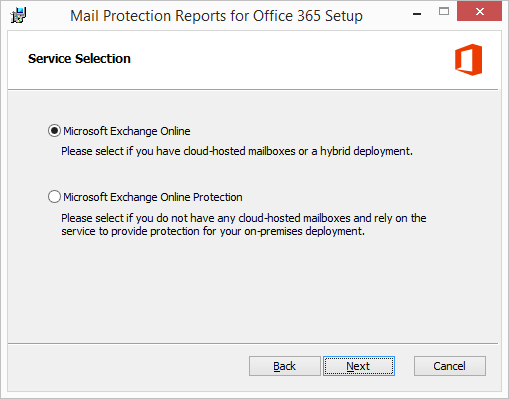Go to the next setup step
The image size is (509, 399).
(x=359, y=366)
